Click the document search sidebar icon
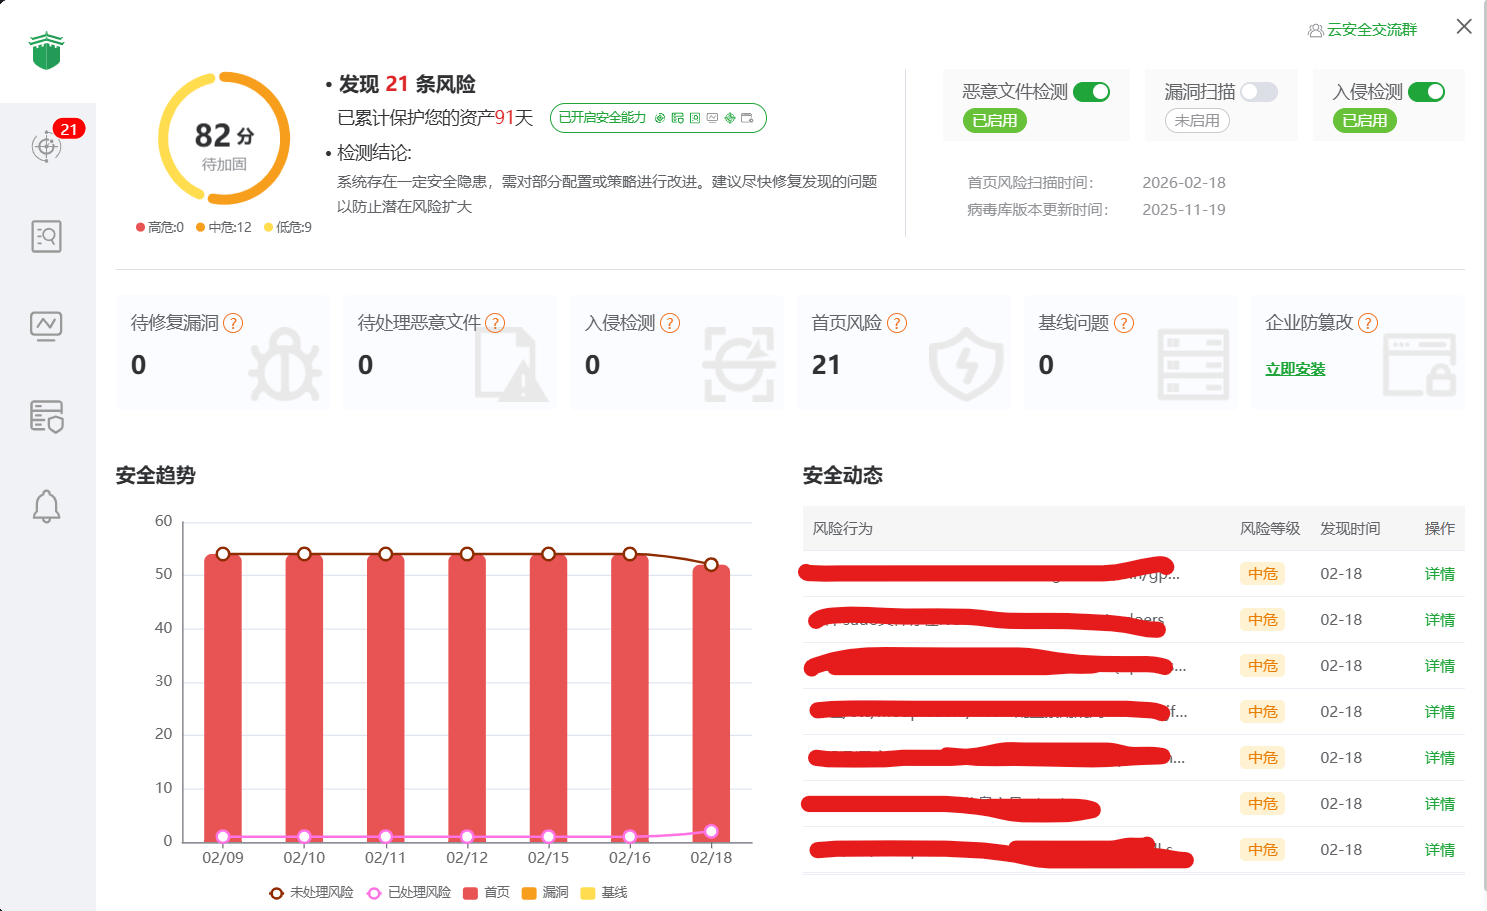This screenshot has height=911, width=1487. click(x=47, y=236)
